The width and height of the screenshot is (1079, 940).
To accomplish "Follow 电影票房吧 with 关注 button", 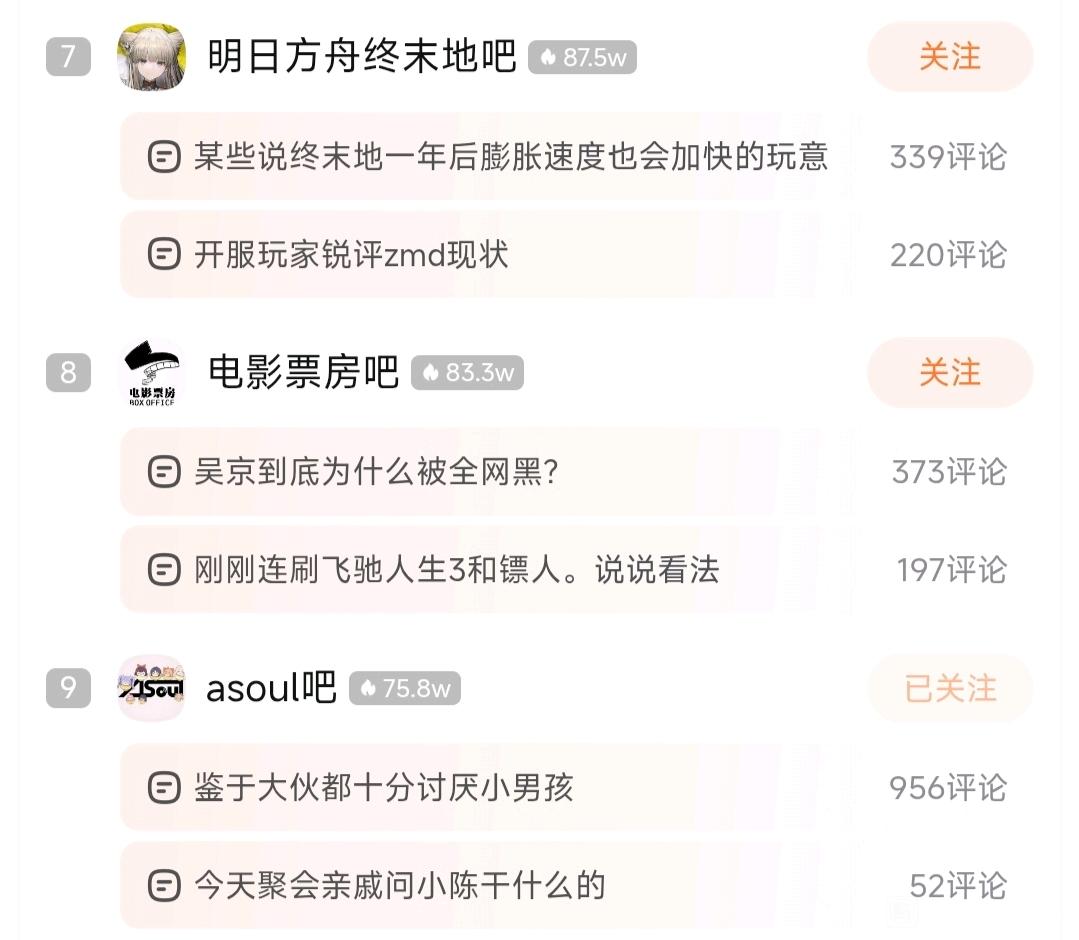I will coord(949,373).
